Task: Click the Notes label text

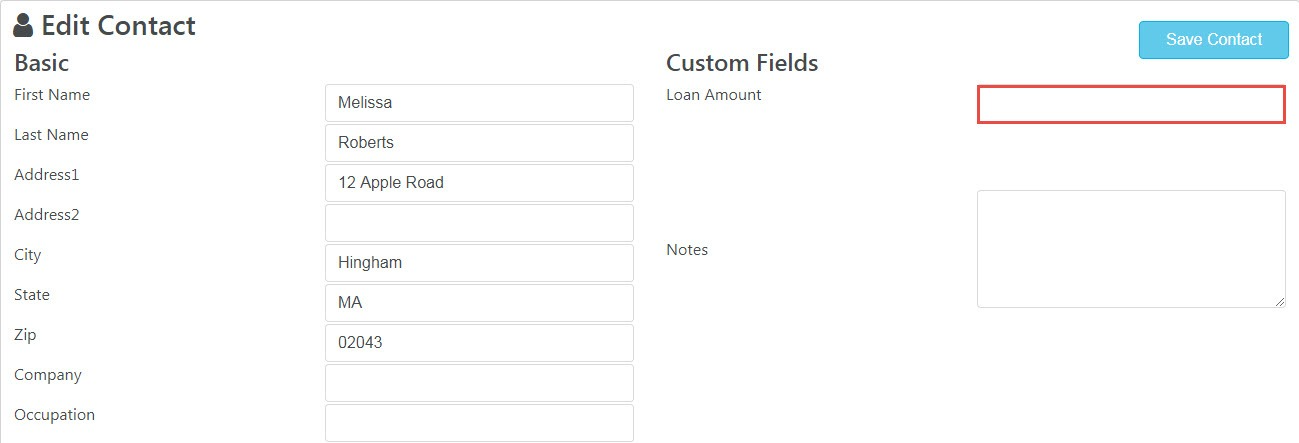Action: coord(687,250)
